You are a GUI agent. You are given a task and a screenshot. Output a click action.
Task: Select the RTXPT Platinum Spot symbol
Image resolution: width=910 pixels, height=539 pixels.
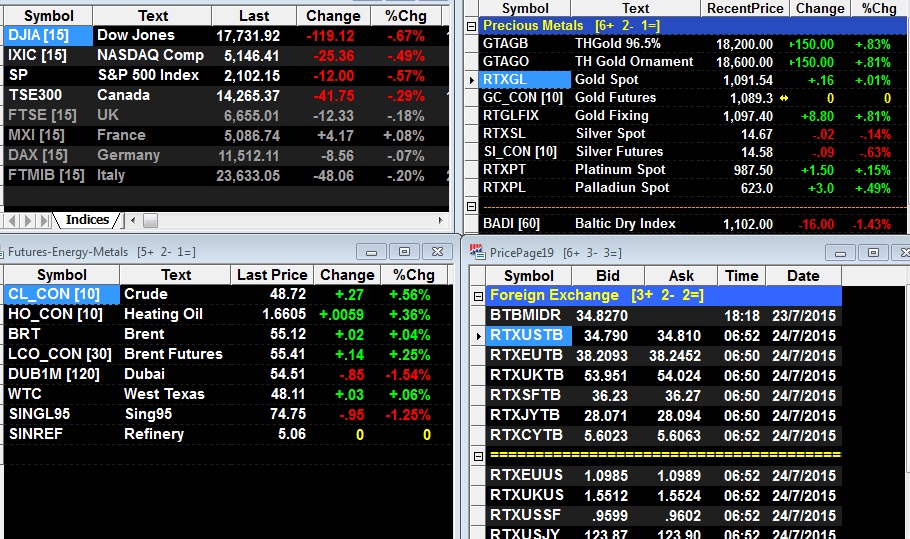[525, 169]
